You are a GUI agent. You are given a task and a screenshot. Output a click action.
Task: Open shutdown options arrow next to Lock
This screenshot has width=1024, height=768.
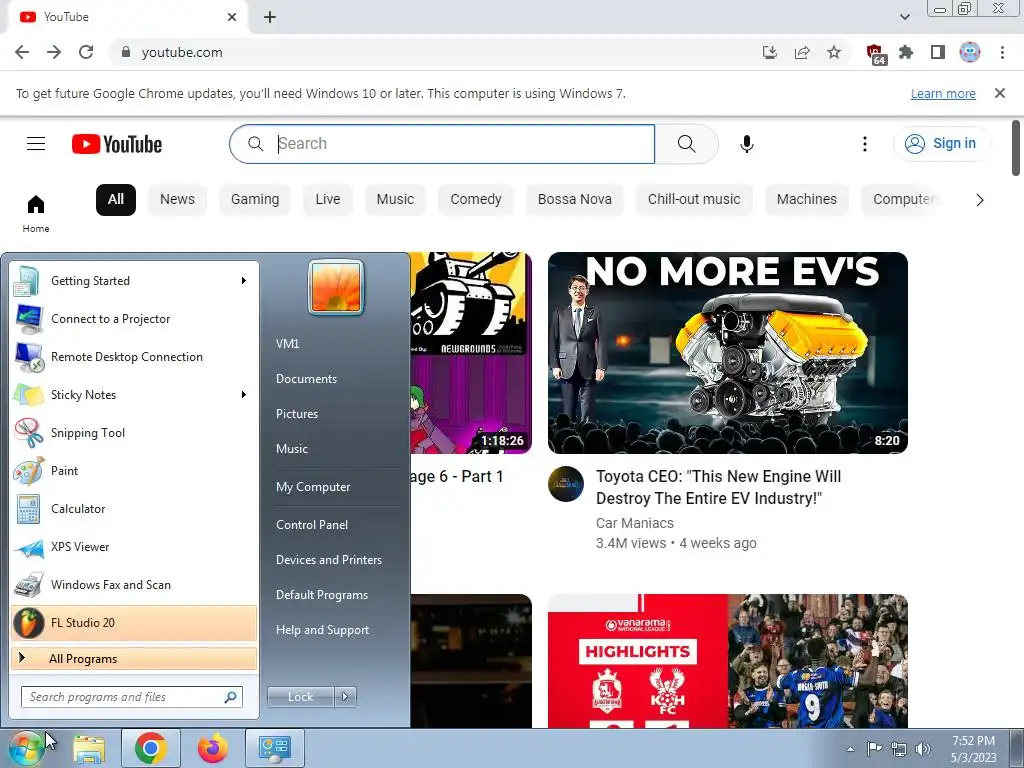tap(345, 697)
